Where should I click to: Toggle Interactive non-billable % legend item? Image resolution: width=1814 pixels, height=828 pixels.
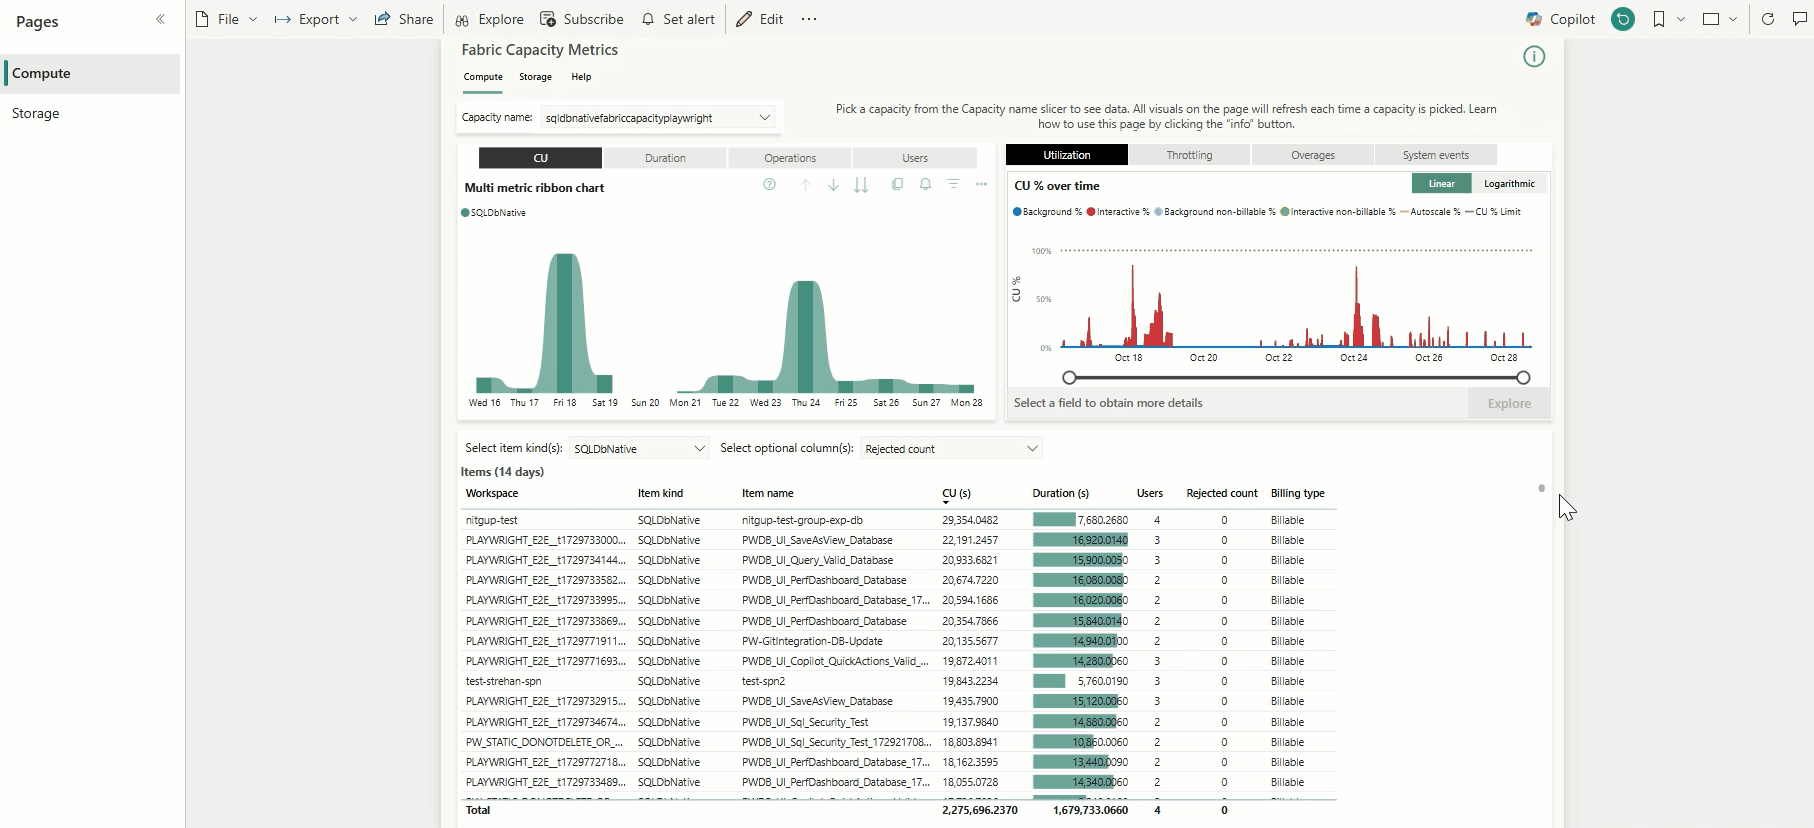click(1338, 212)
